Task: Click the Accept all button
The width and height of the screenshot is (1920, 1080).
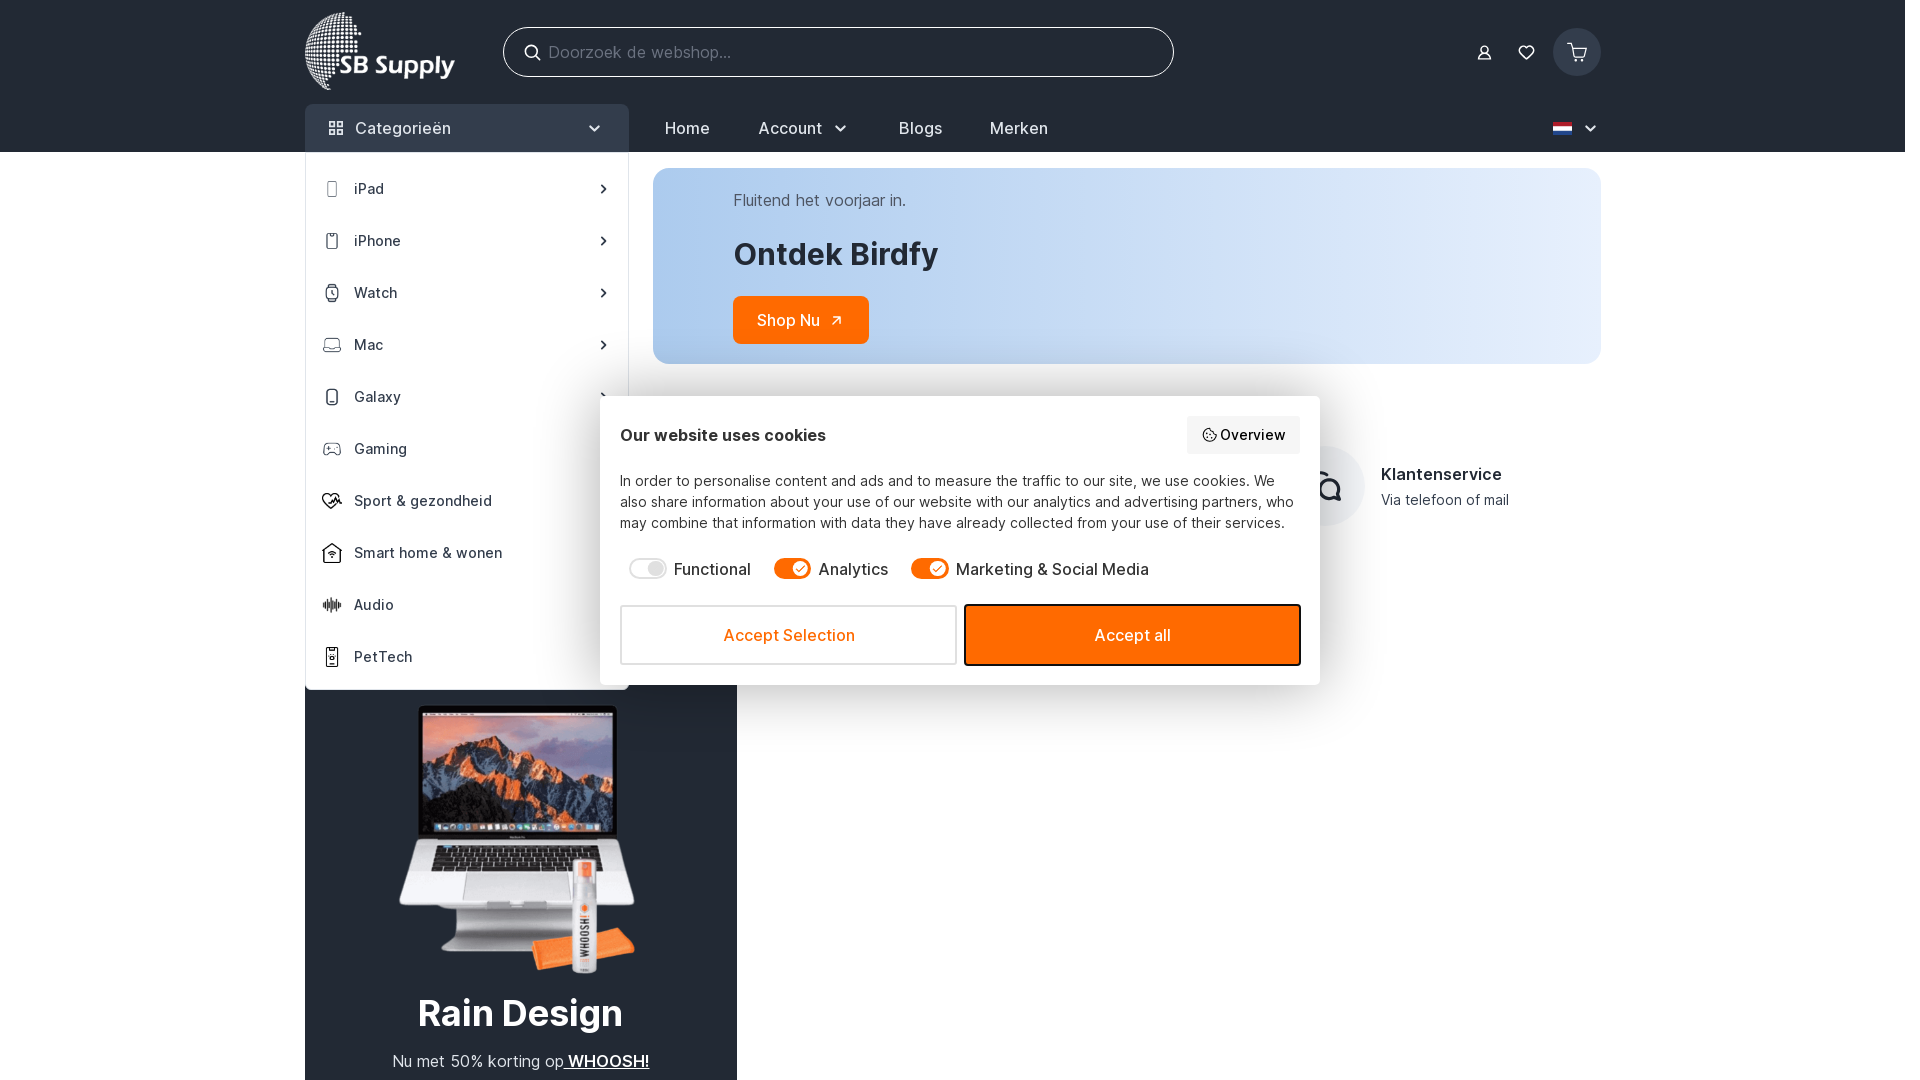Action: (1132, 635)
